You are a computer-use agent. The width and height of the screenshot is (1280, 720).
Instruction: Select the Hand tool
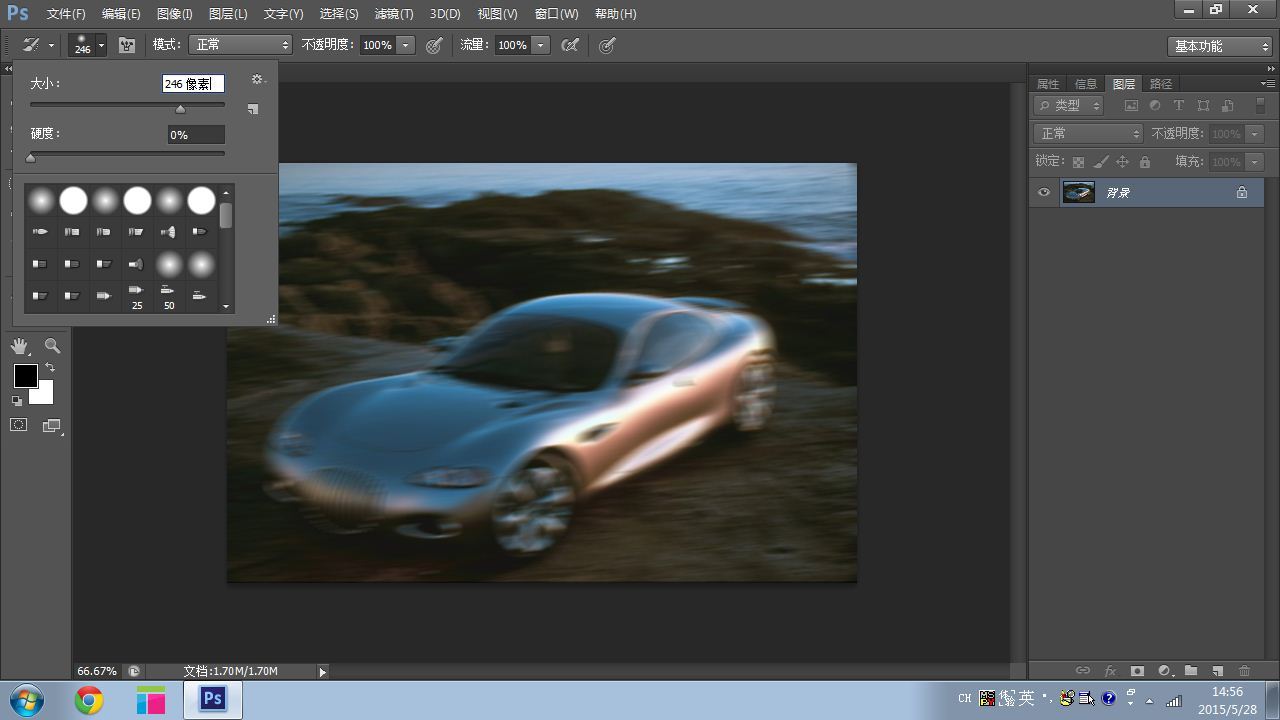(x=20, y=346)
